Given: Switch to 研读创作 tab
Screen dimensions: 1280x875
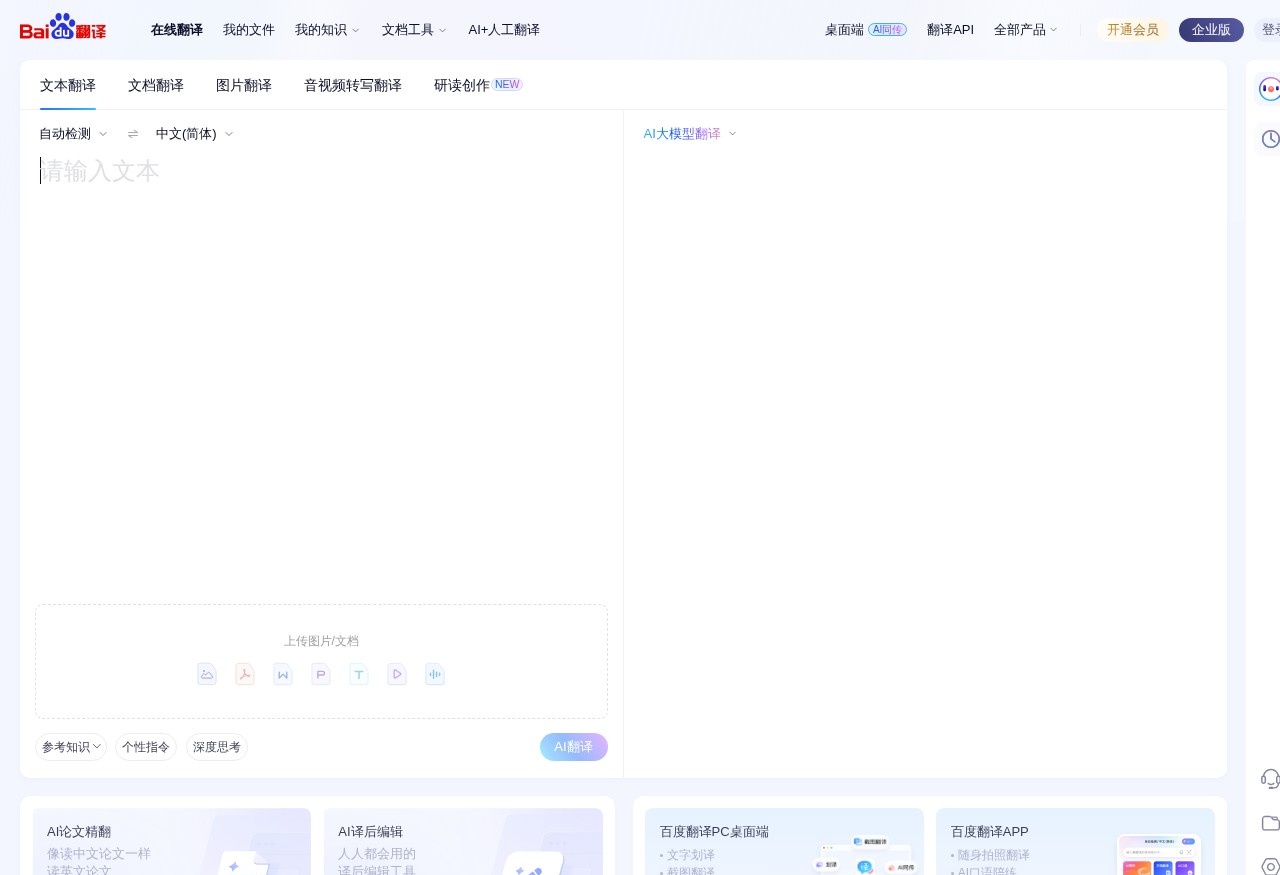Looking at the screenshot, I should tap(478, 85).
